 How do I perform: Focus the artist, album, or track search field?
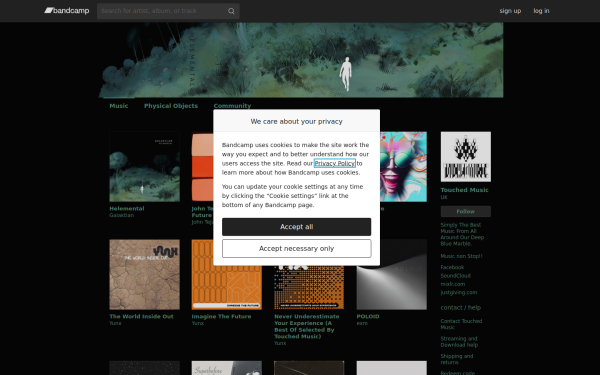point(168,11)
